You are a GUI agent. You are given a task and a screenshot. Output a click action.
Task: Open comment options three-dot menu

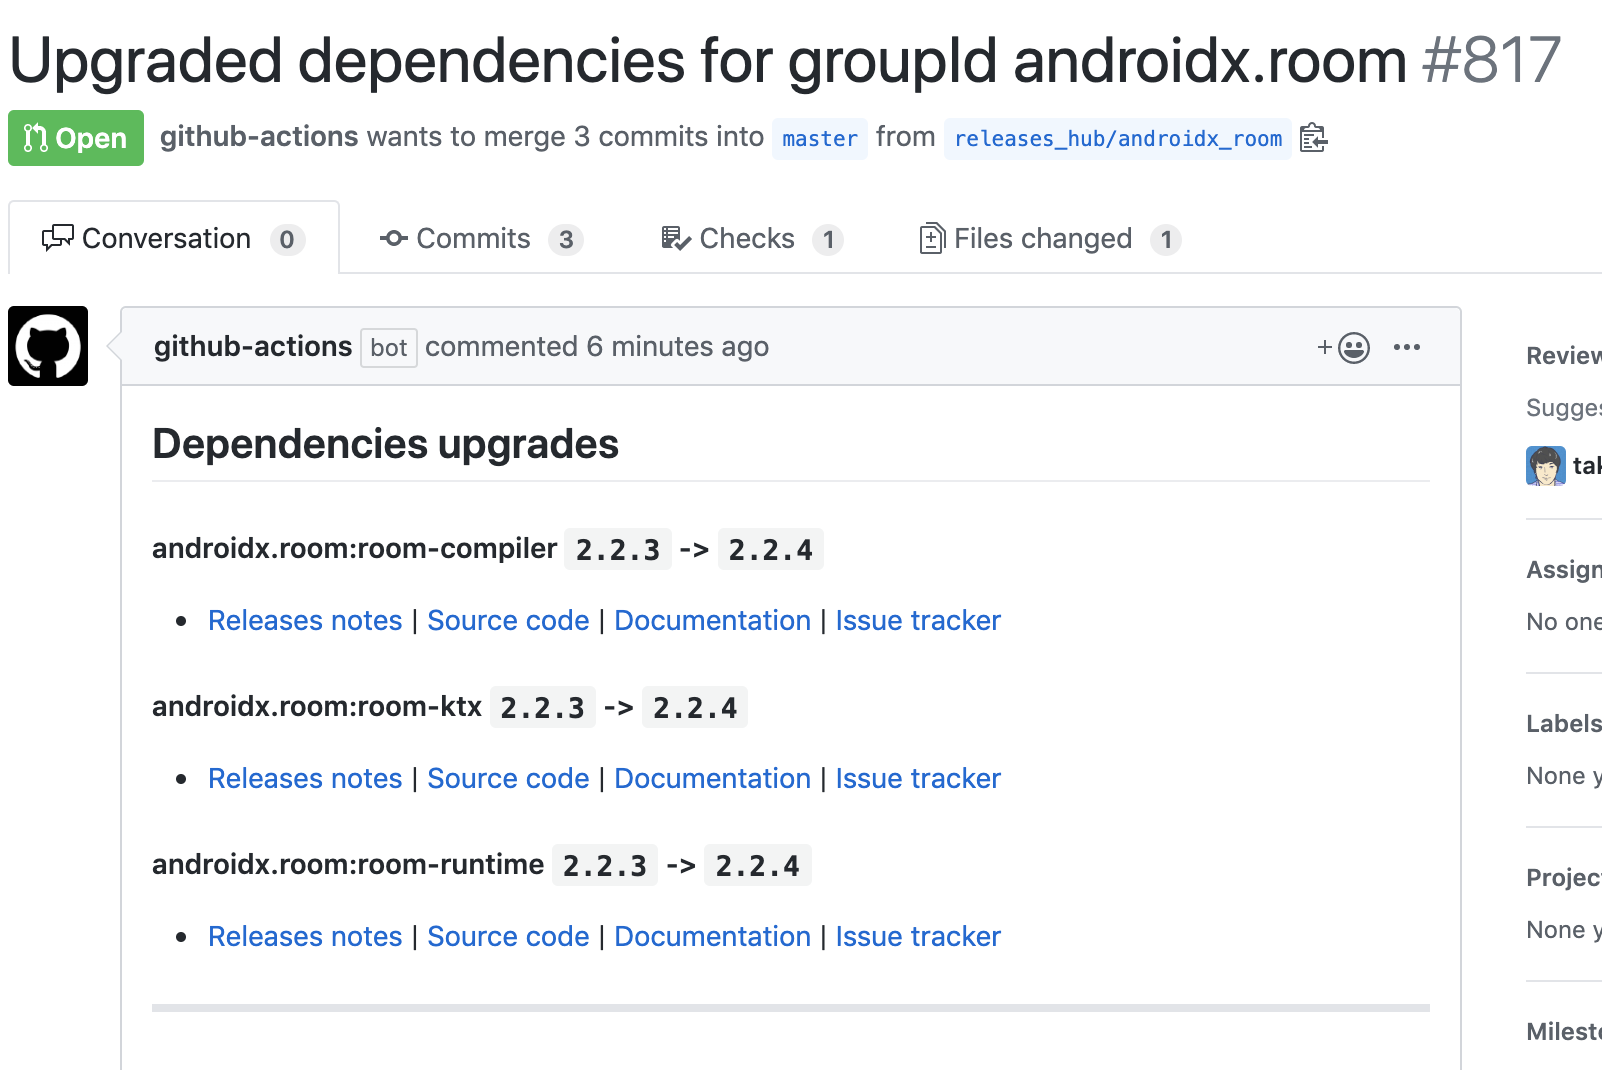click(x=1407, y=347)
